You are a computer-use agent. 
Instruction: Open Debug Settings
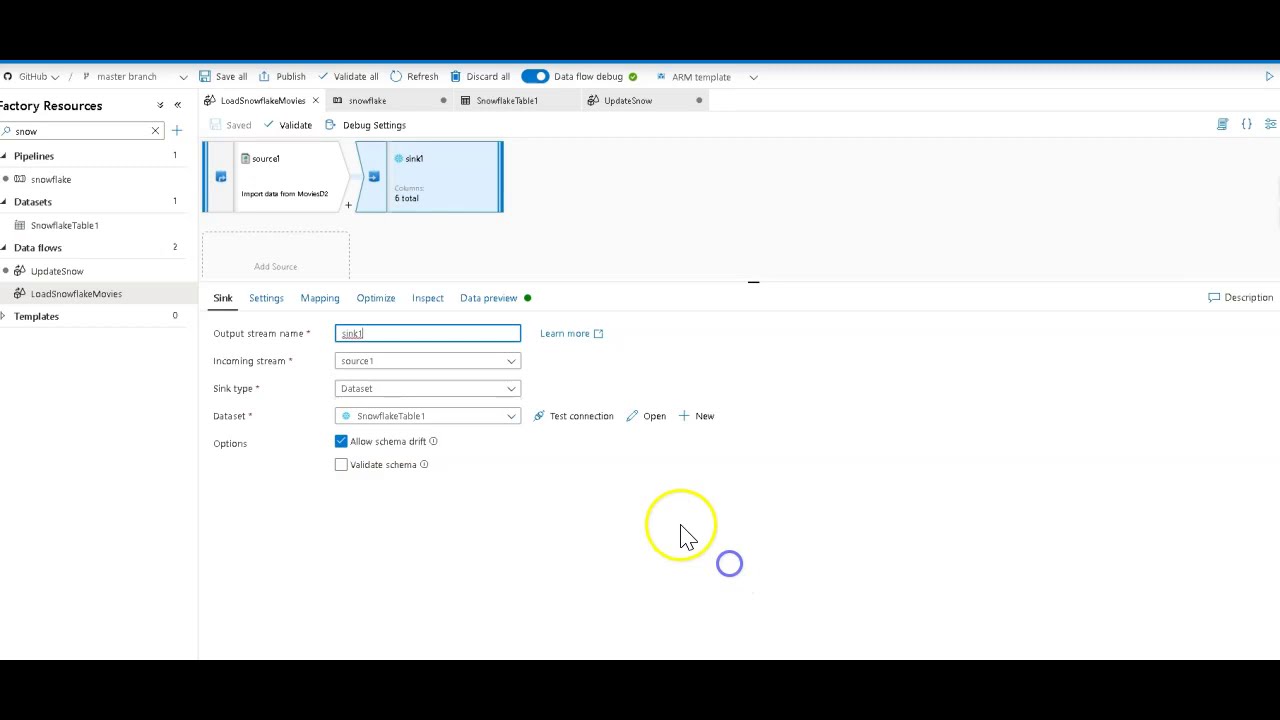[x=366, y=125]
